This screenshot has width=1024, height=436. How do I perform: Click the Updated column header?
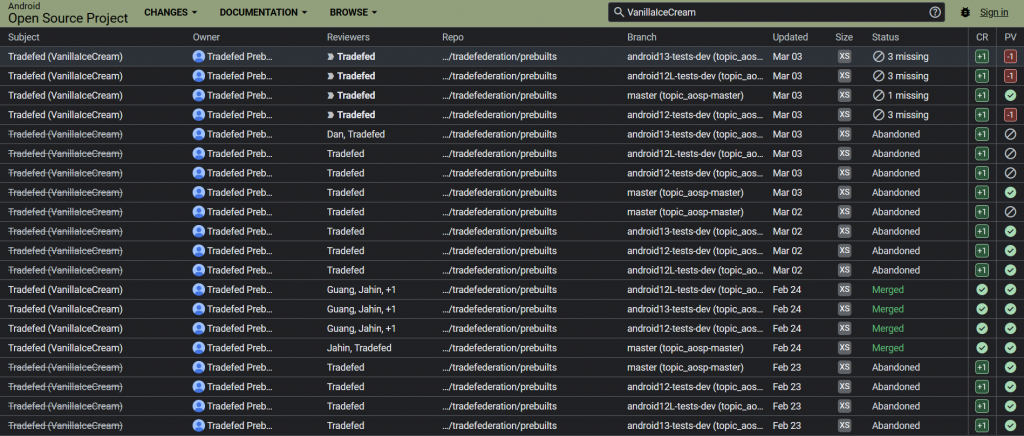(790, 37)
